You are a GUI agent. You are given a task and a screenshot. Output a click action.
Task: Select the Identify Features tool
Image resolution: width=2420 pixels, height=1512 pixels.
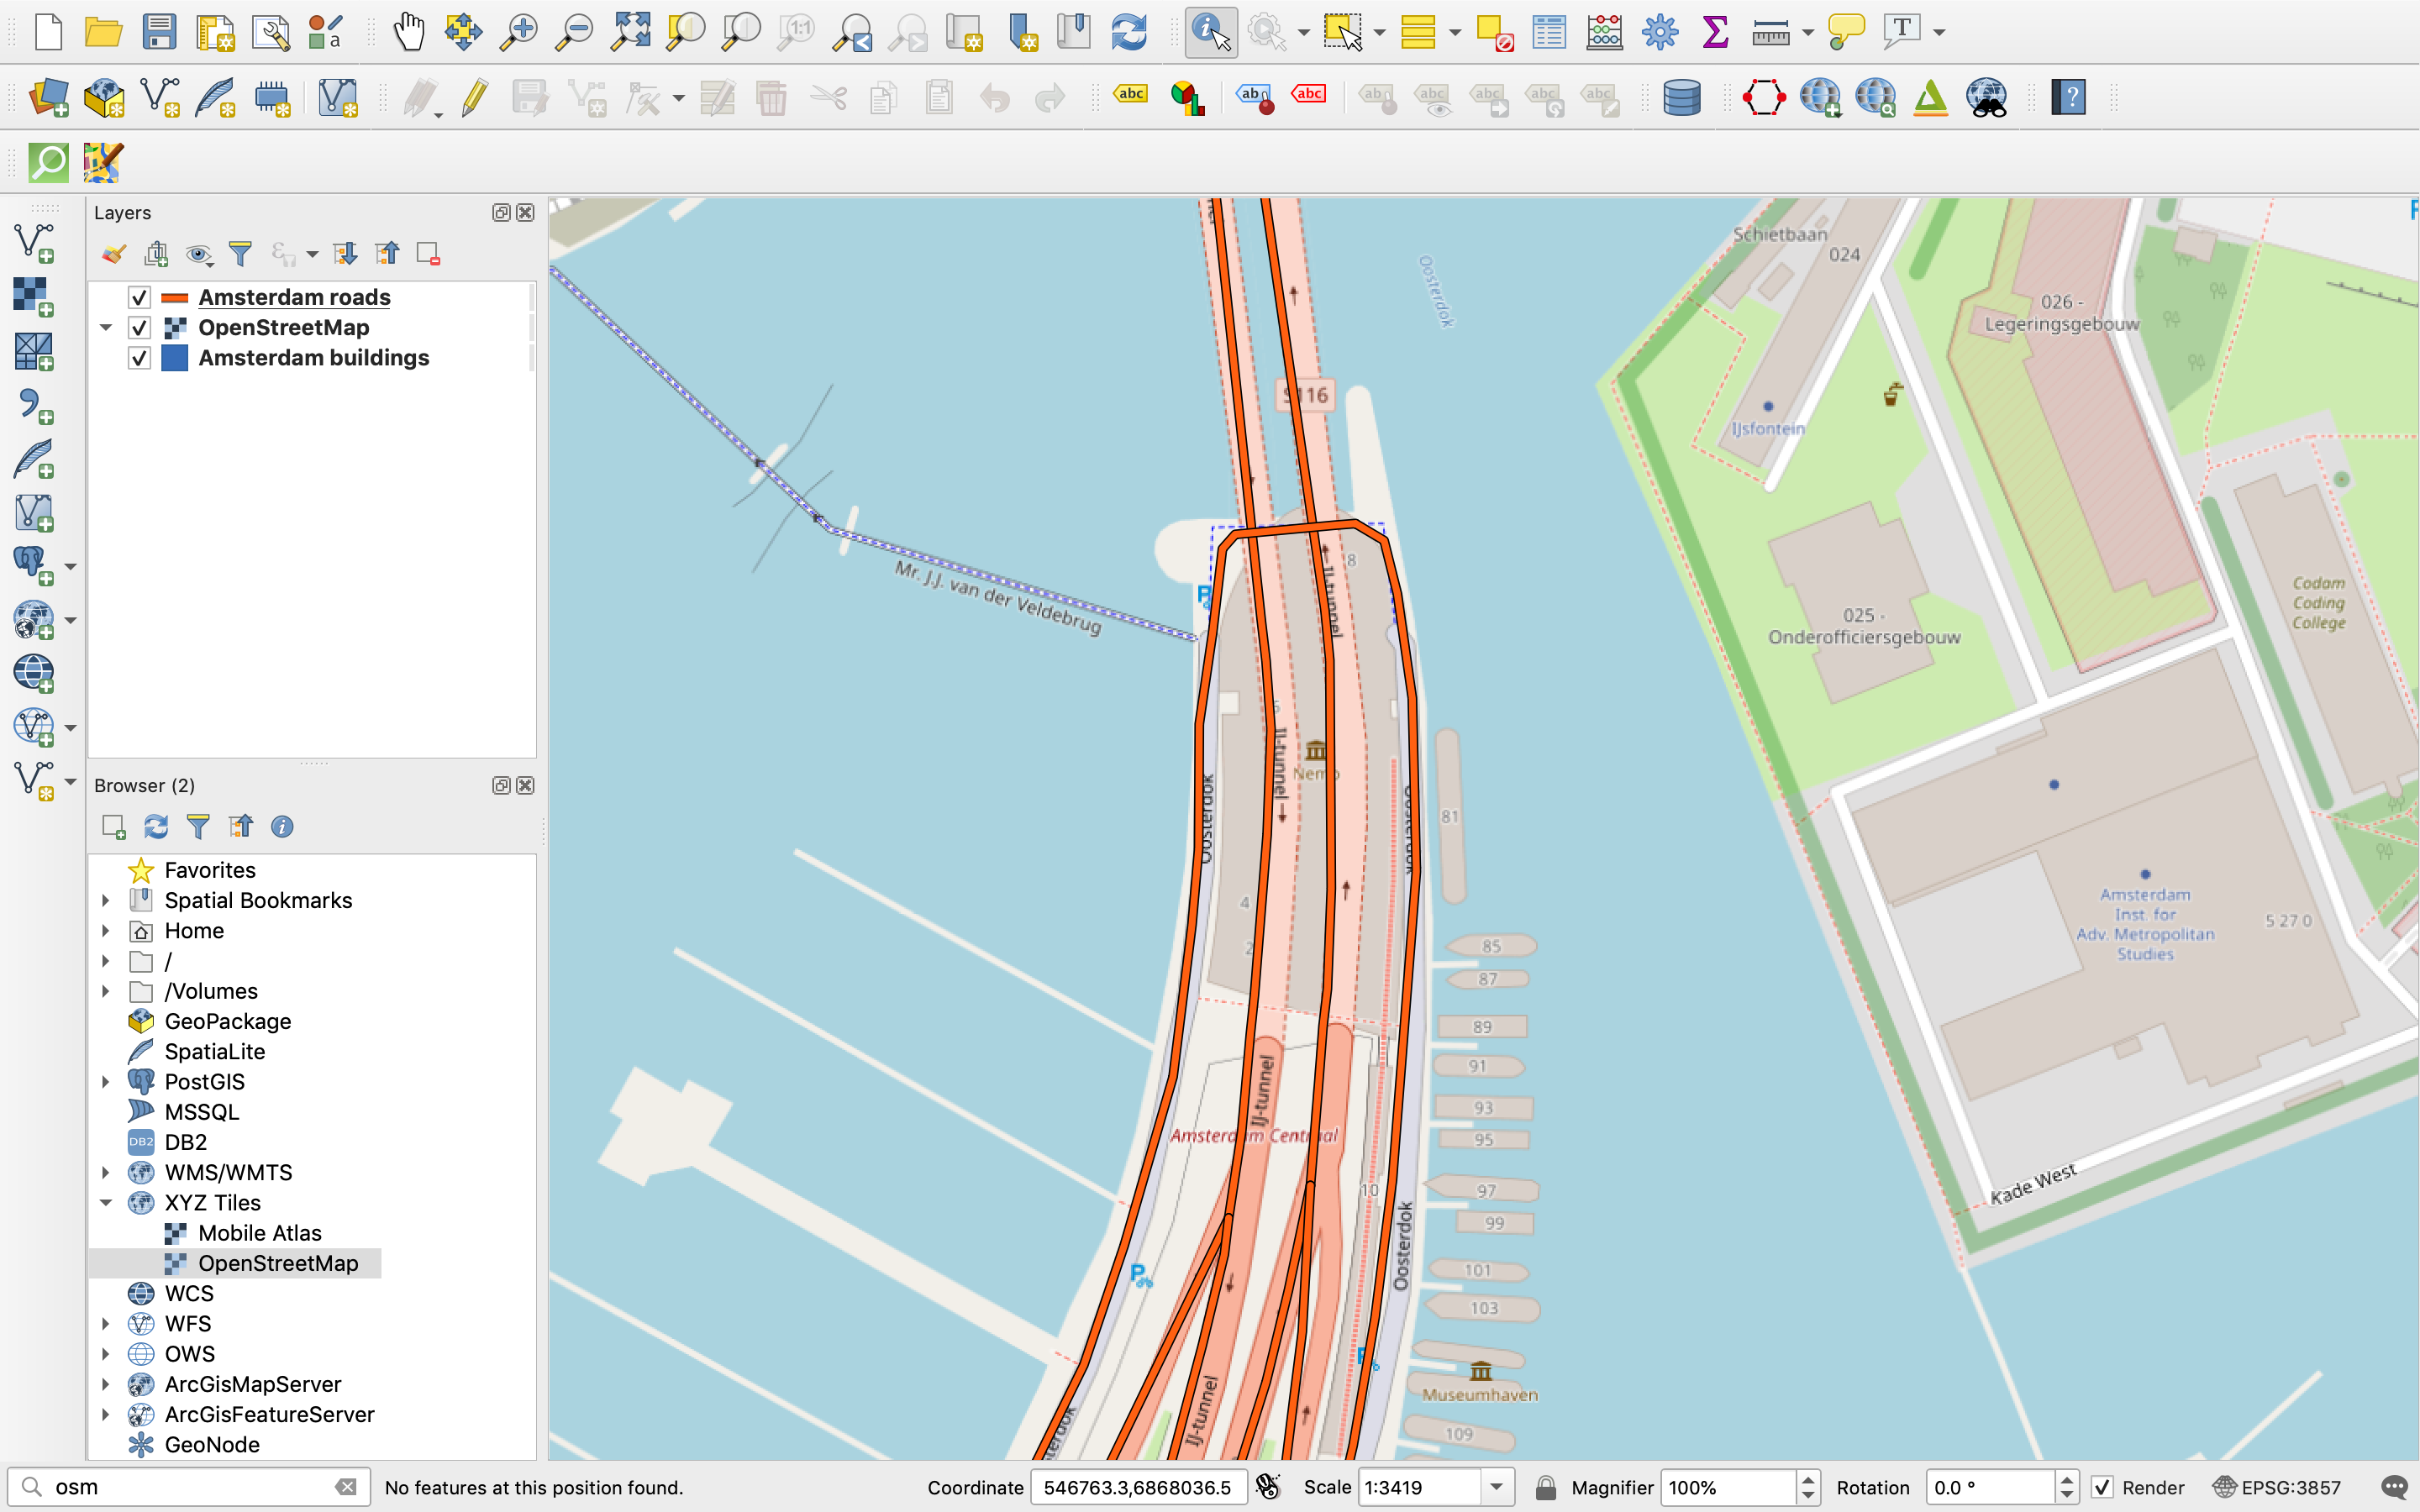tap(1209, 31)
